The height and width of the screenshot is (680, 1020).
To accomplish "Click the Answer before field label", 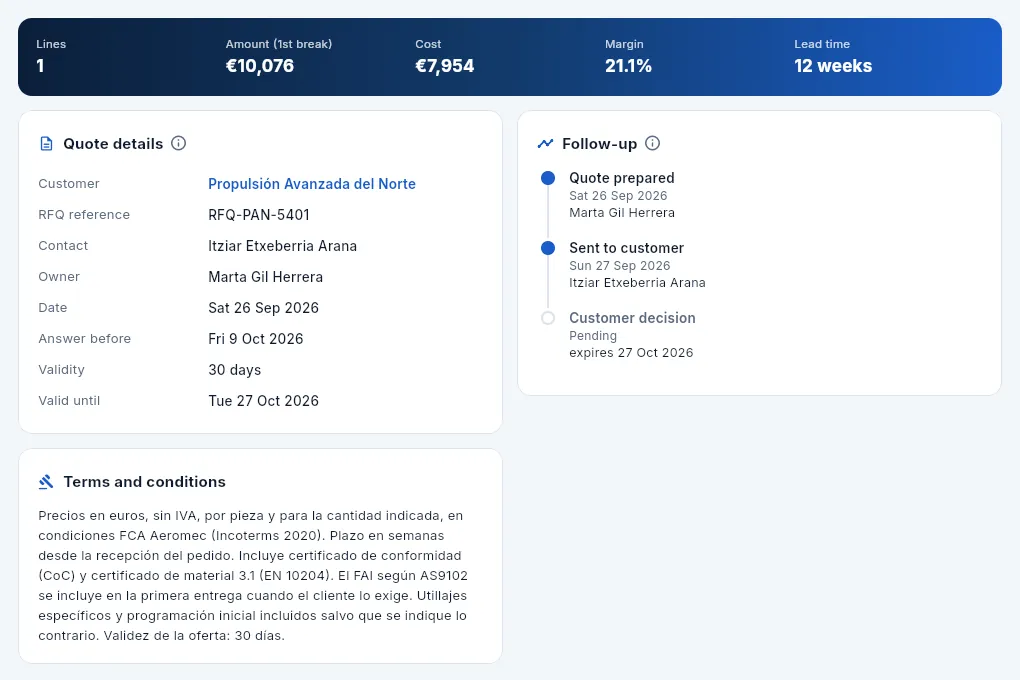I will pyautogui.click(x=85, y=339).
